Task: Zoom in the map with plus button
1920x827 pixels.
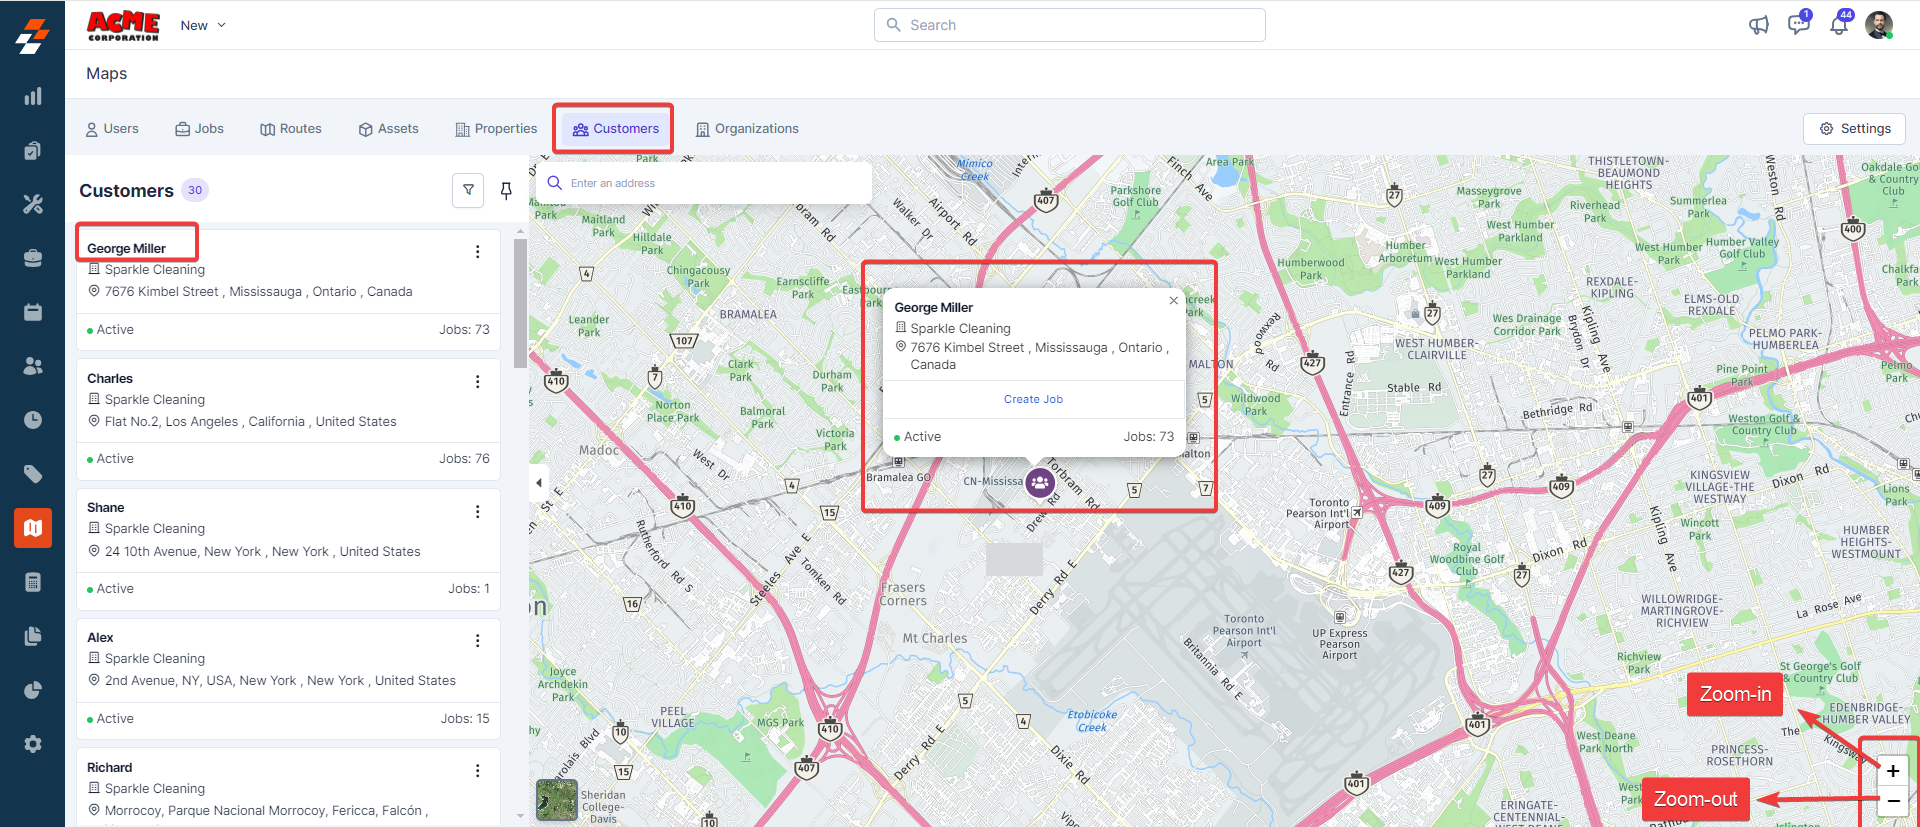Action: tap(1893, 771)
